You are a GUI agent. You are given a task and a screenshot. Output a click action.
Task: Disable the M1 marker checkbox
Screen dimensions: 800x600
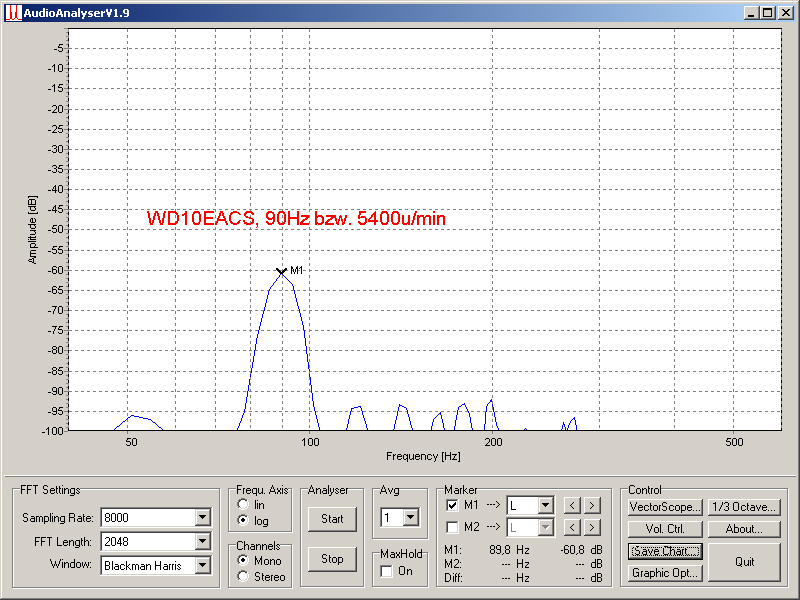click(452, 506)
